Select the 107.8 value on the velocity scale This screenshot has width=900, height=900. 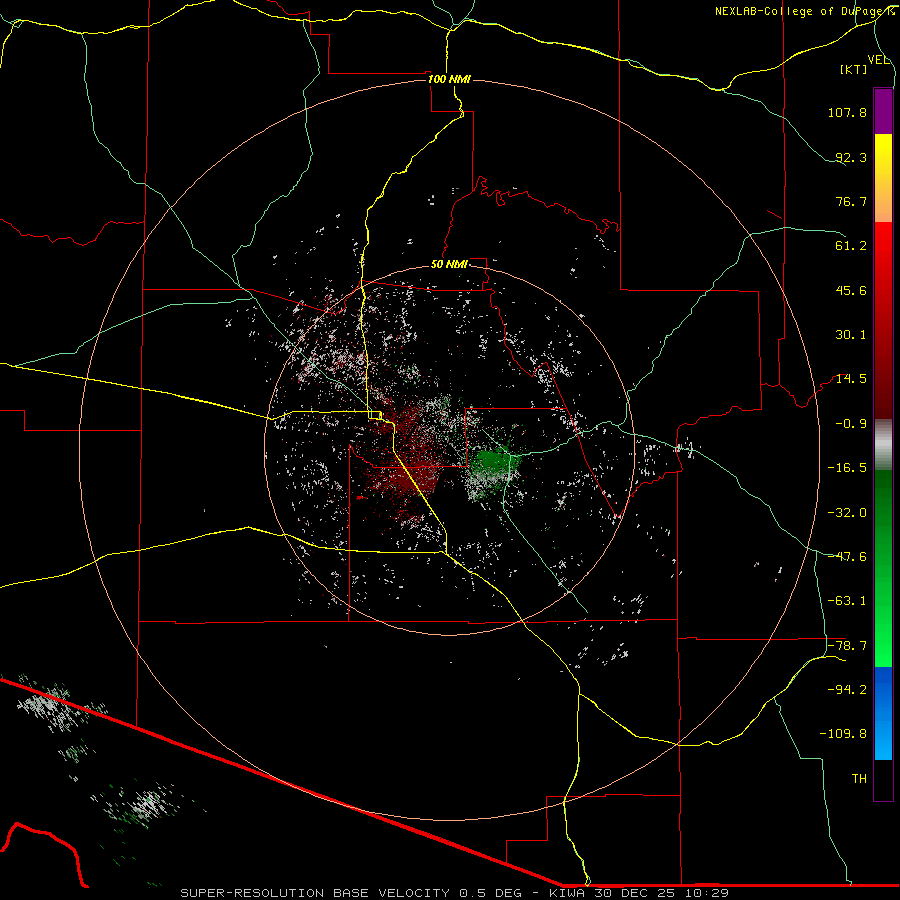(847, 112)
